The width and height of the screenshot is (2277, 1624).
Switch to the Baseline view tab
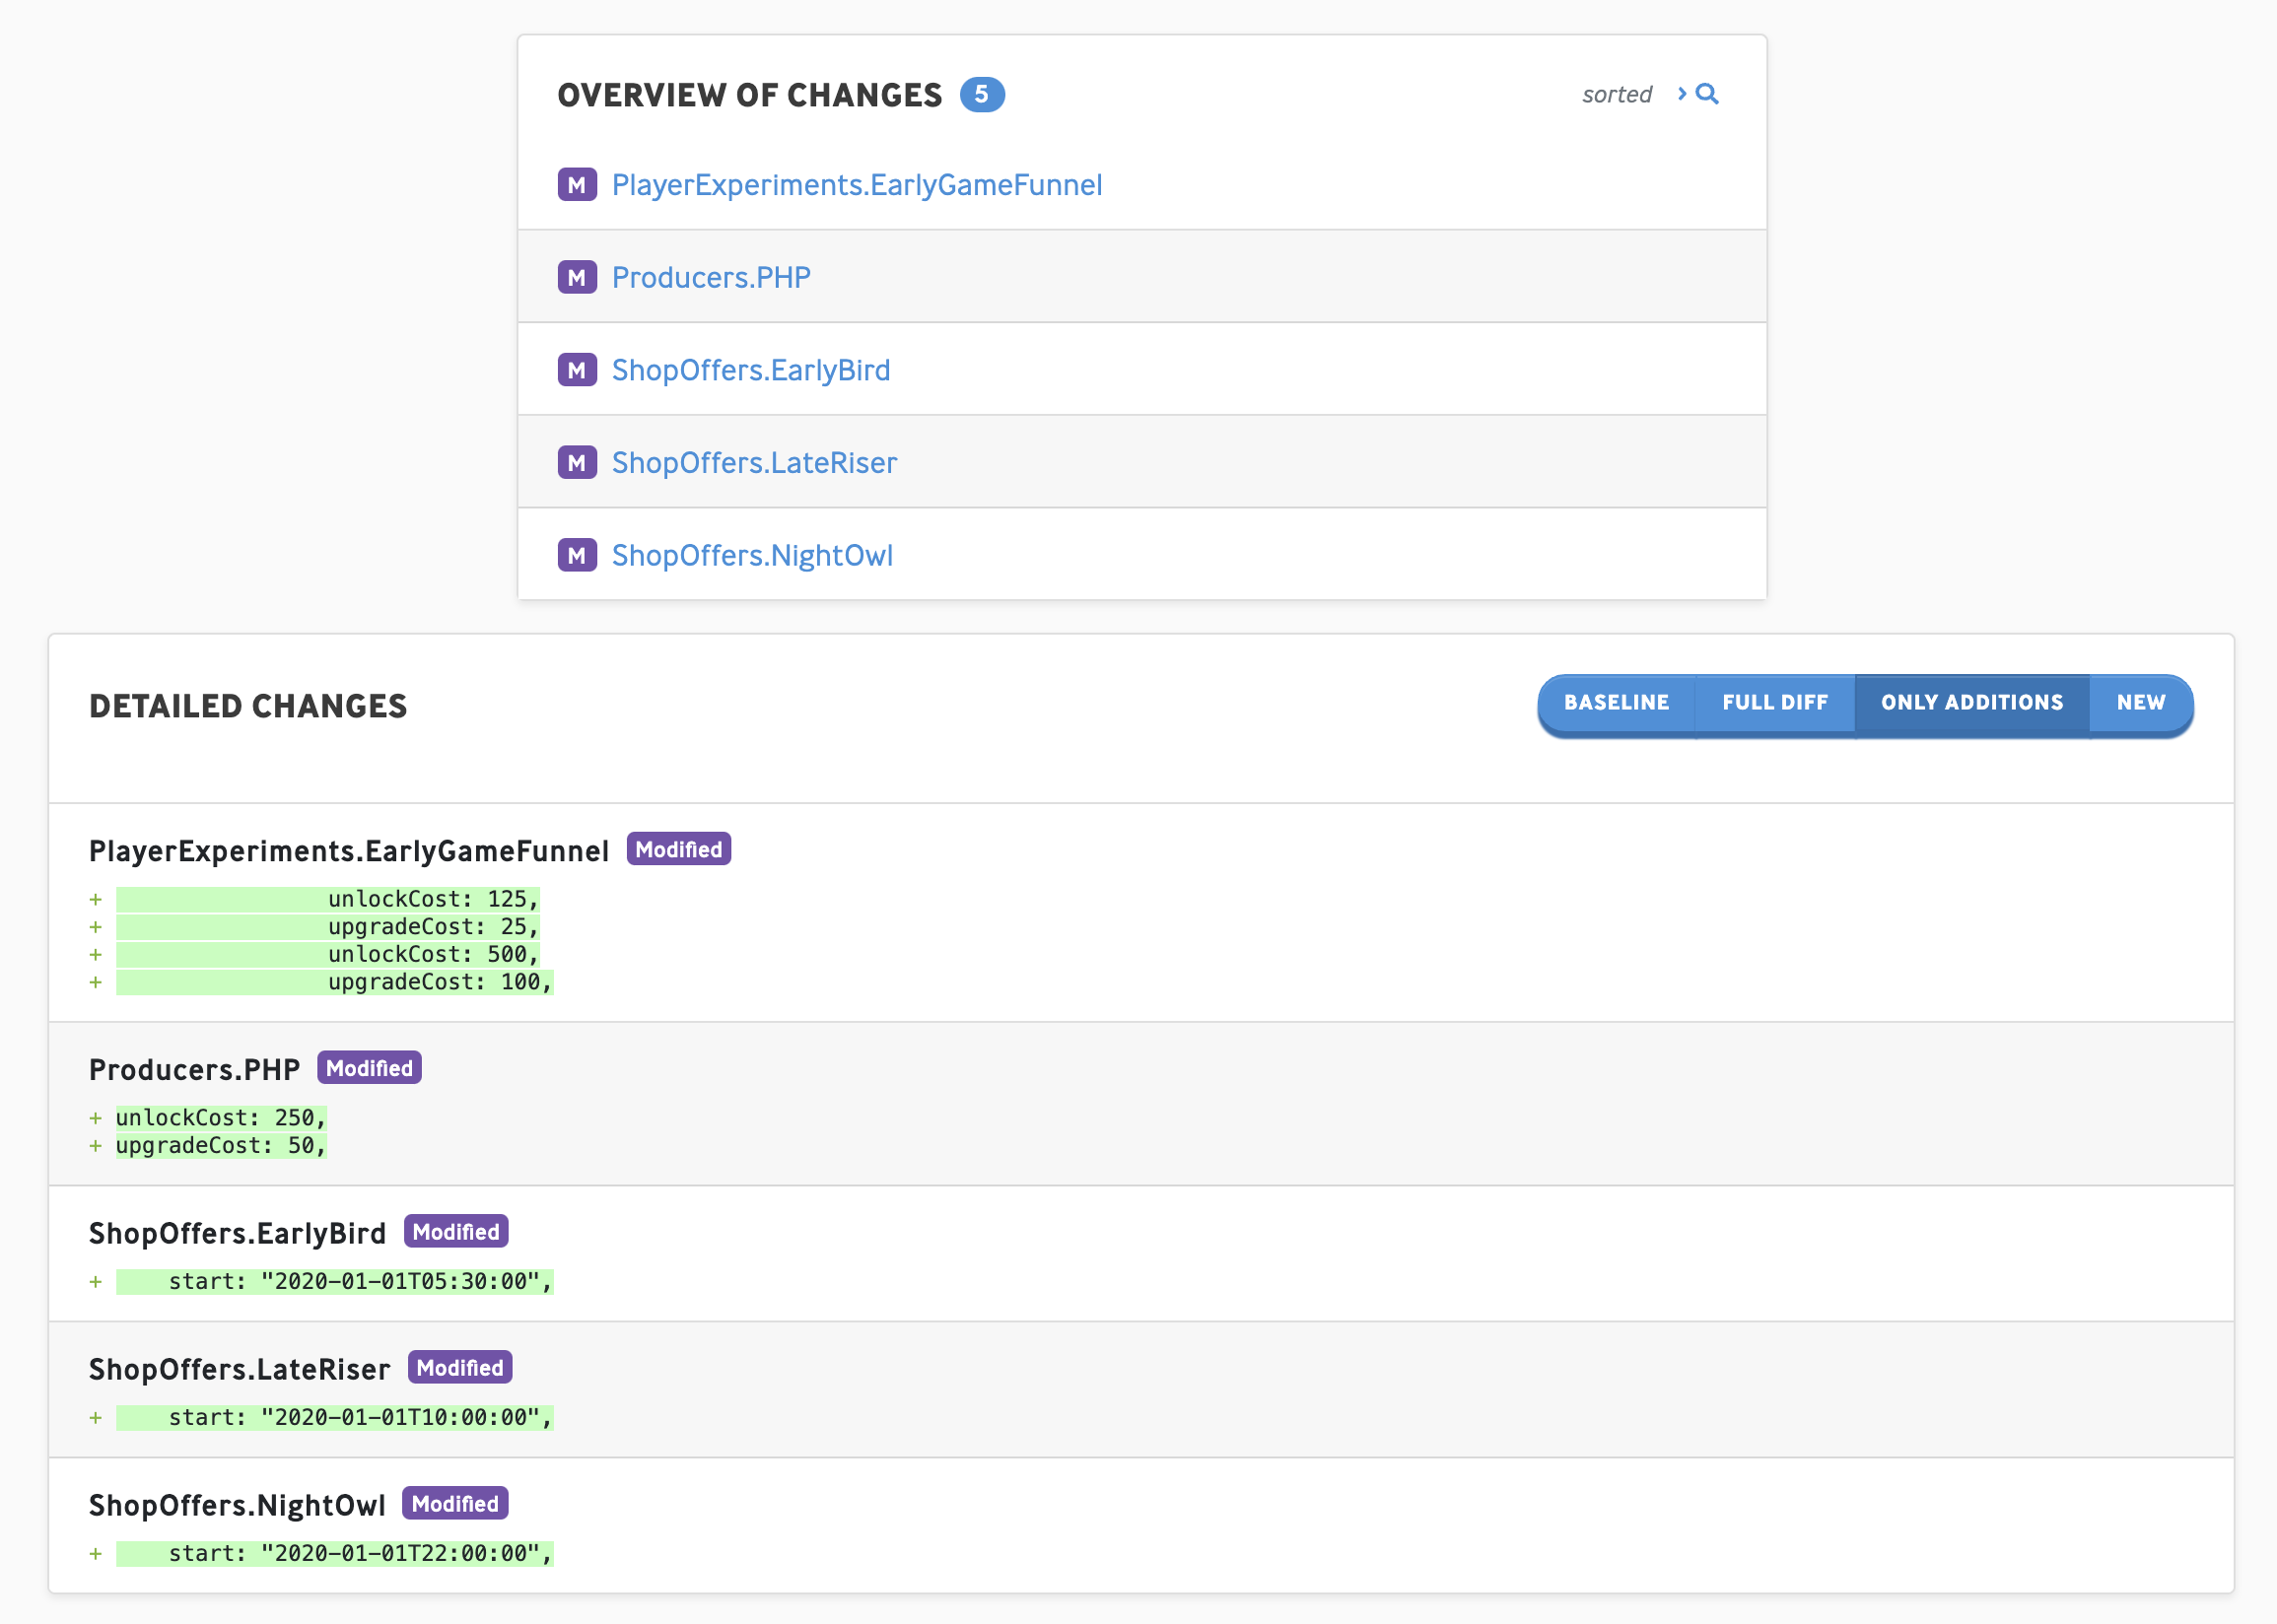pos(1616,703)
